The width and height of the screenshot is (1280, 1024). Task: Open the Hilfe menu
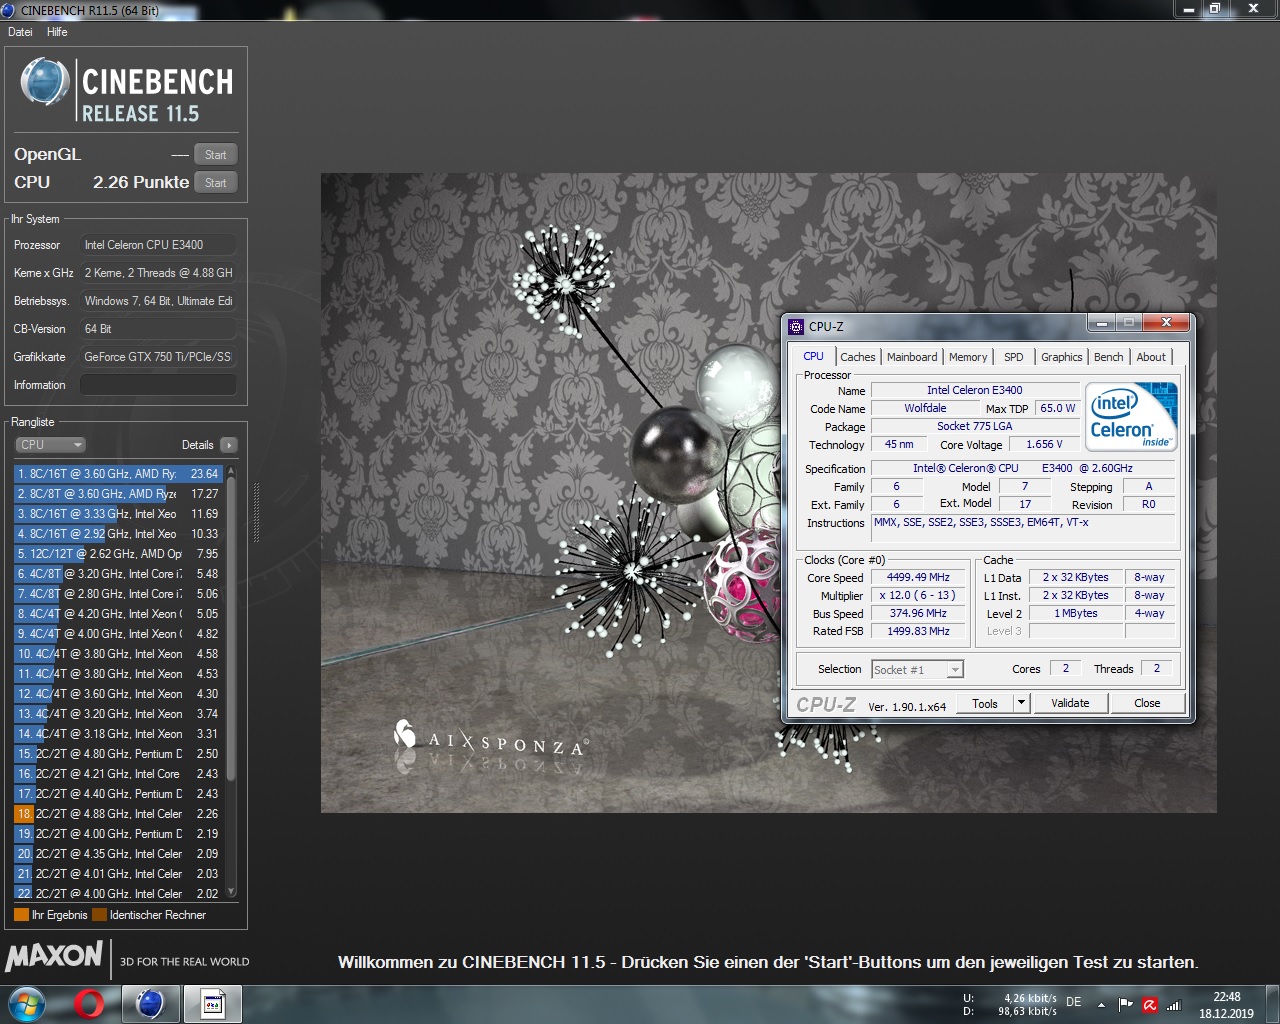pos(57,32)
